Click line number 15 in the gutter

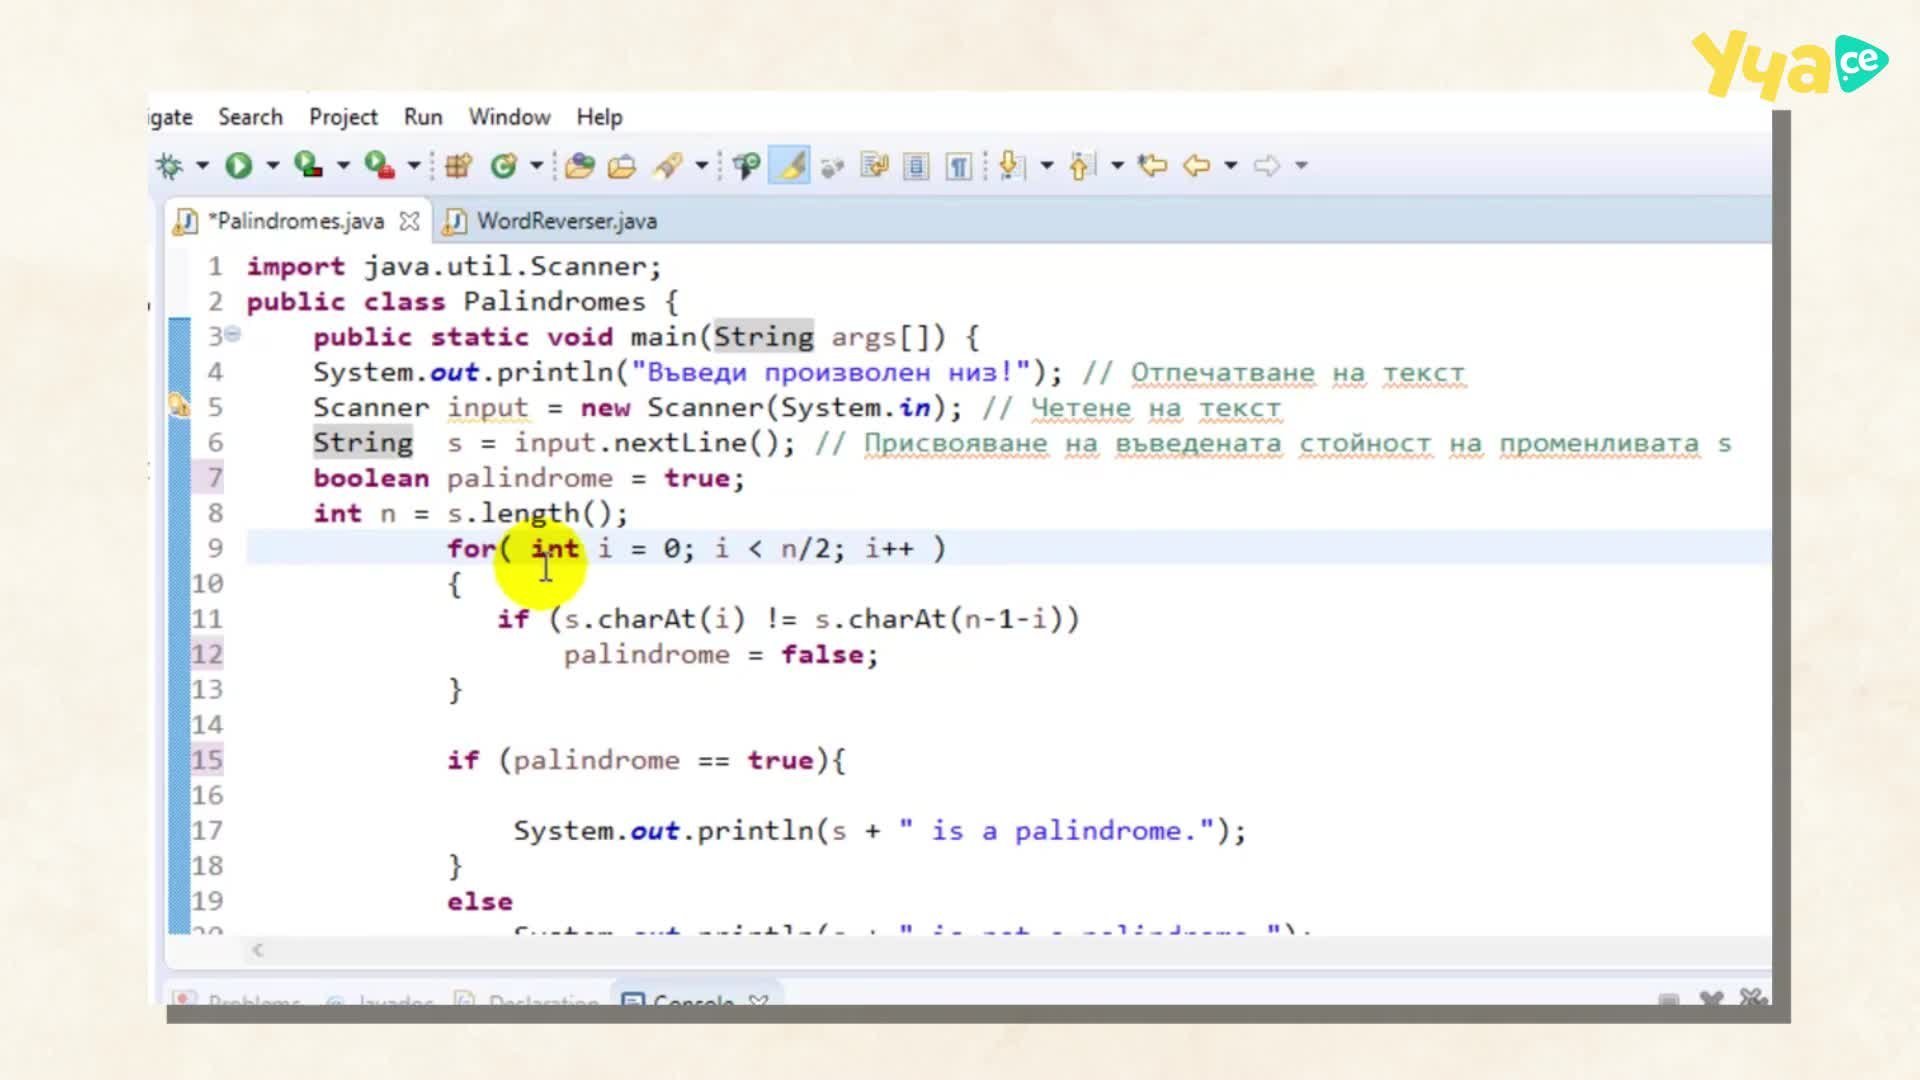(207, 760)
